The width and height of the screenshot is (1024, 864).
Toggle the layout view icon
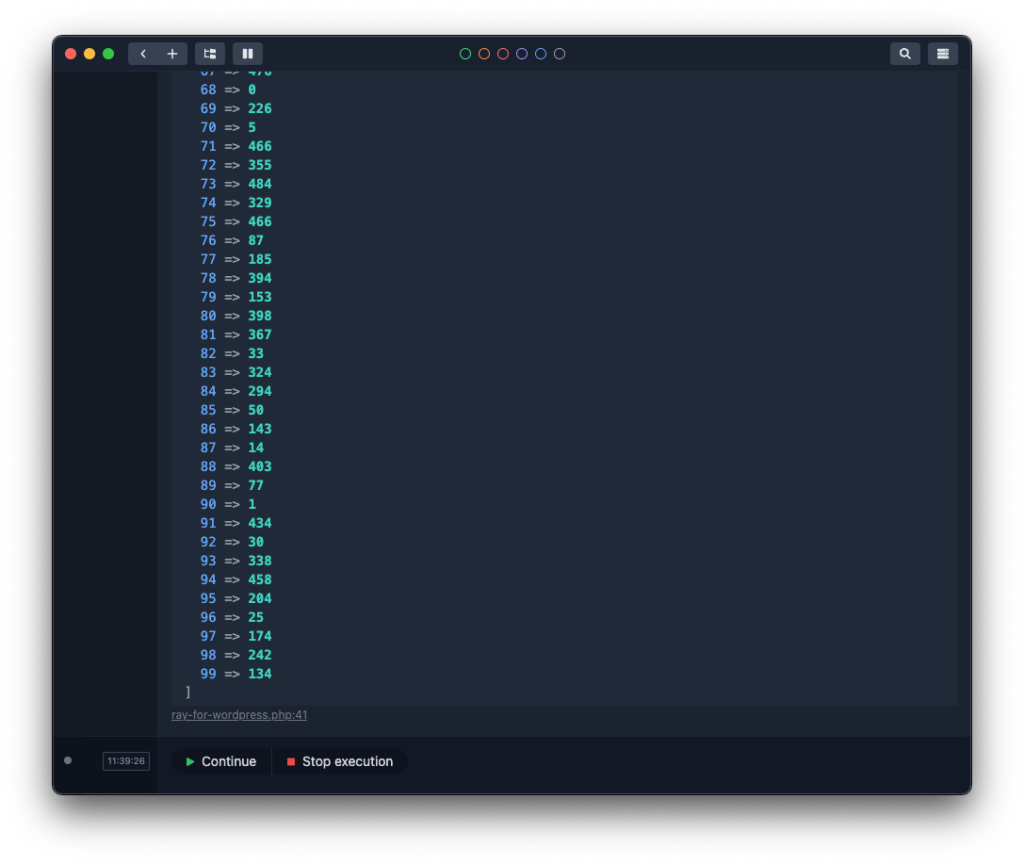point(210,54)
